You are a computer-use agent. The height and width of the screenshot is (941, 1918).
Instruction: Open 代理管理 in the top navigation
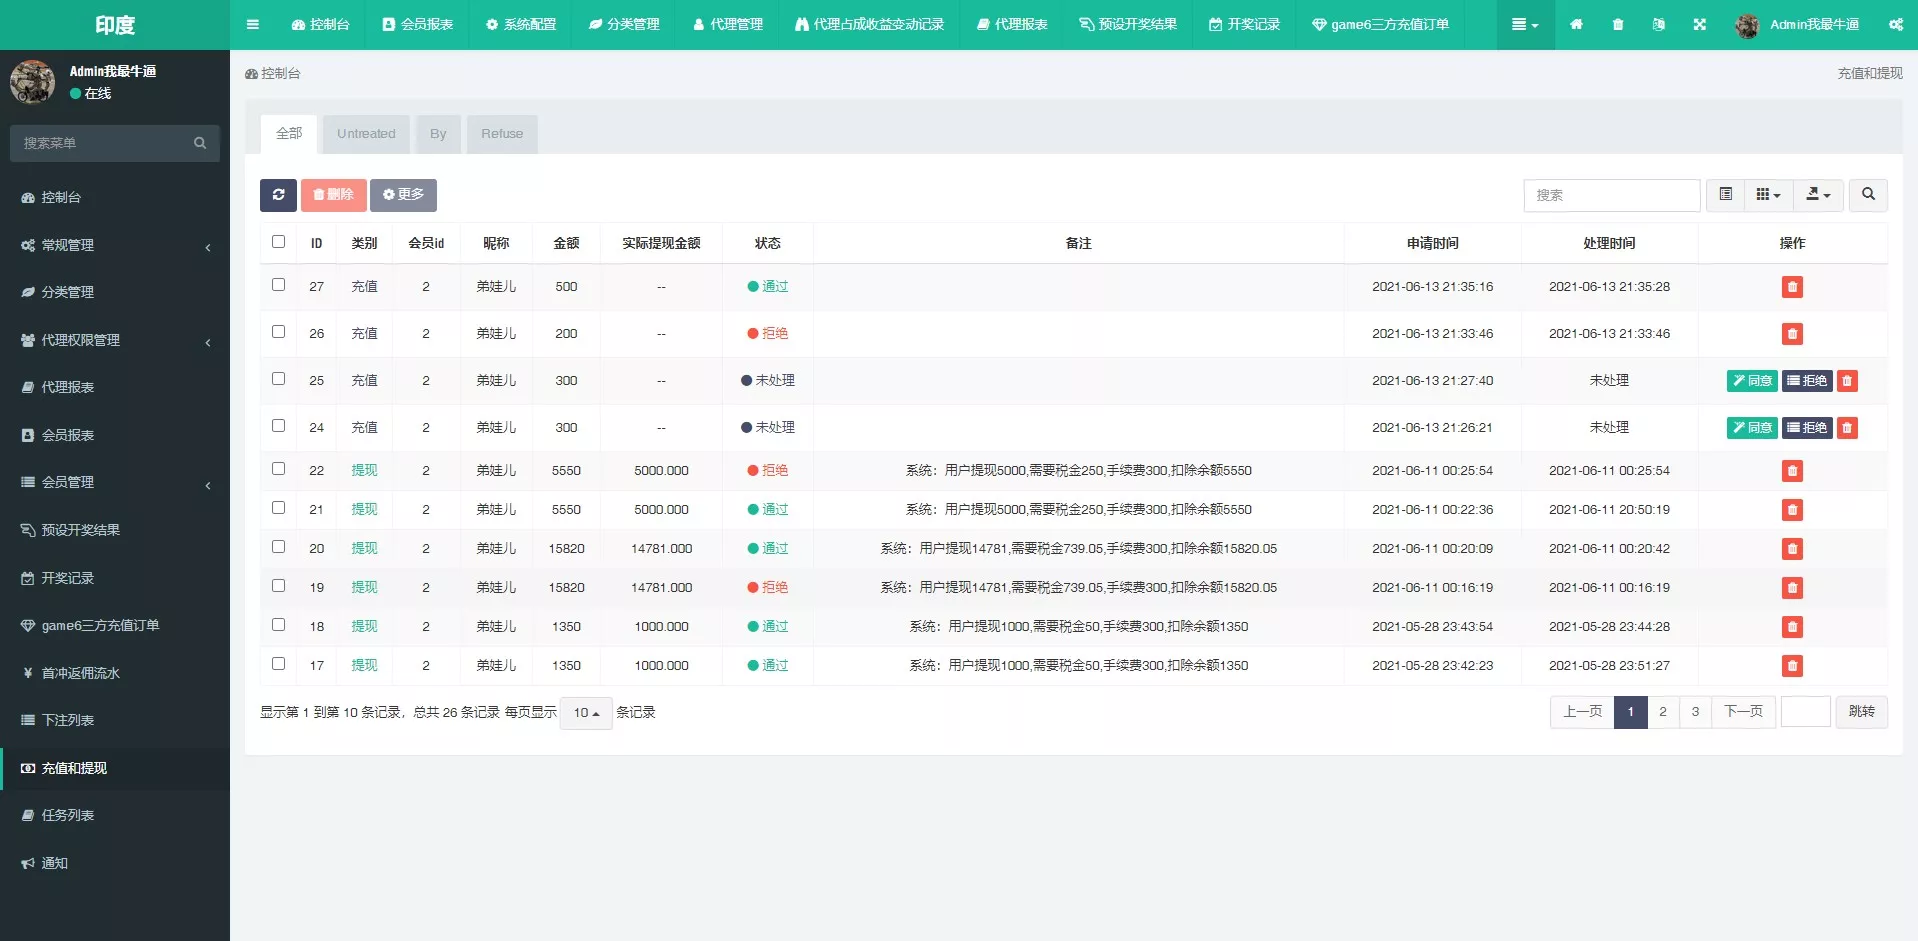click(728, 24)
